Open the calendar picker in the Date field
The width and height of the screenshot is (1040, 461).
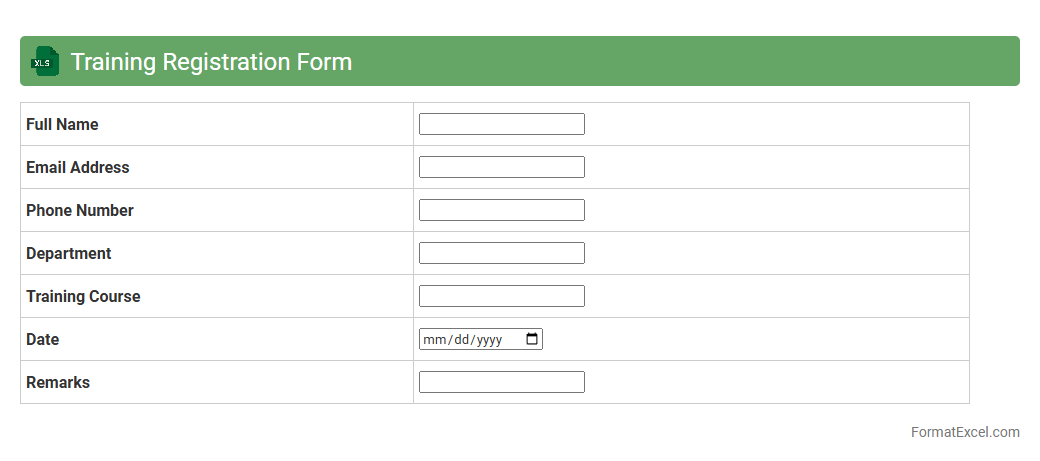click(x=532, y=339)
